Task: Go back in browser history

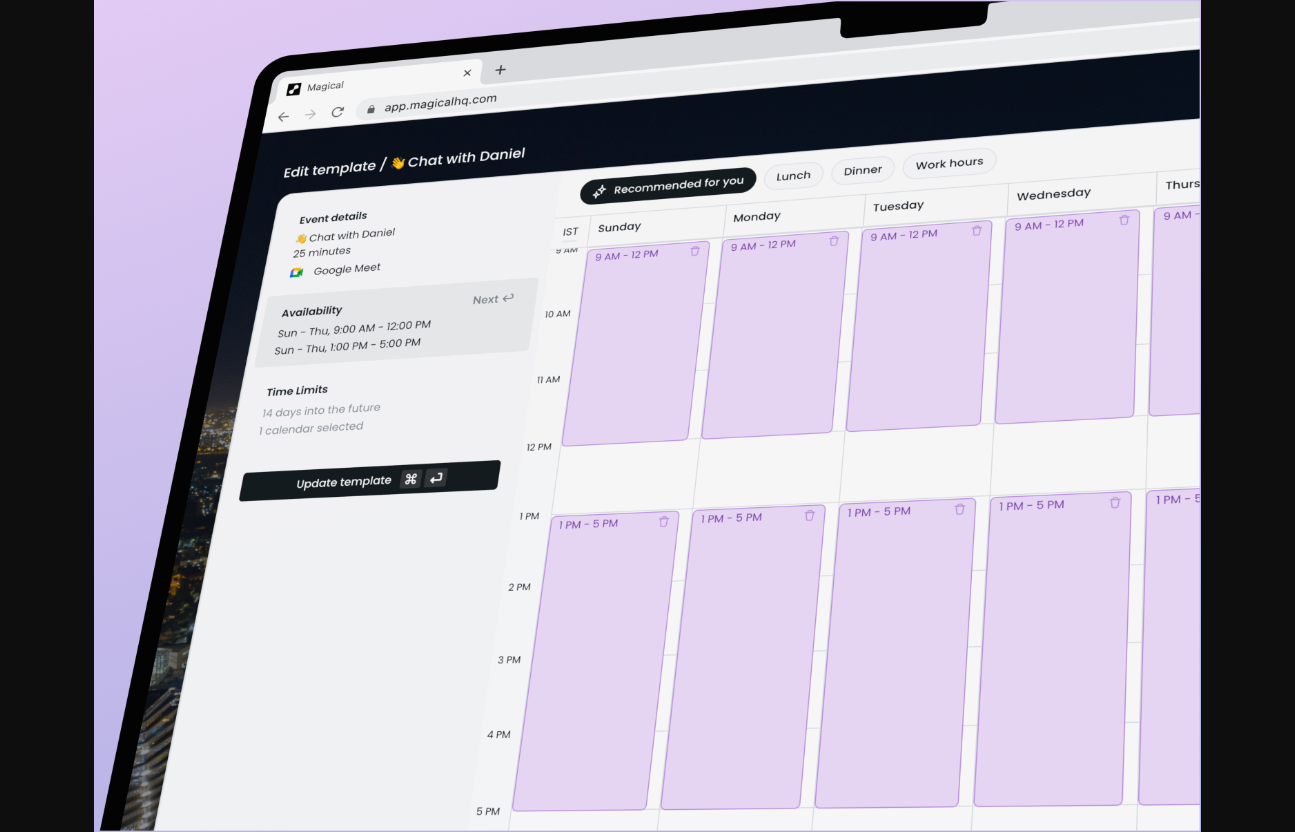Action: pos(283,117)
